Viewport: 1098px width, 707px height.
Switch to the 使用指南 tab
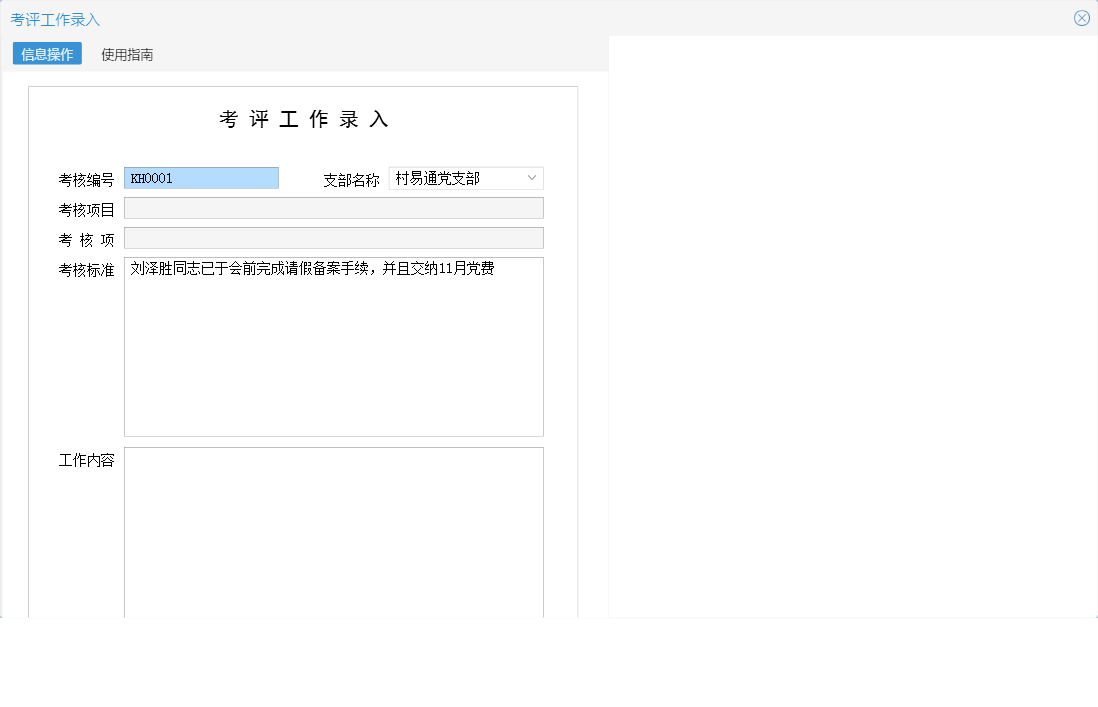pyautogui.click(x=126, y=54)
